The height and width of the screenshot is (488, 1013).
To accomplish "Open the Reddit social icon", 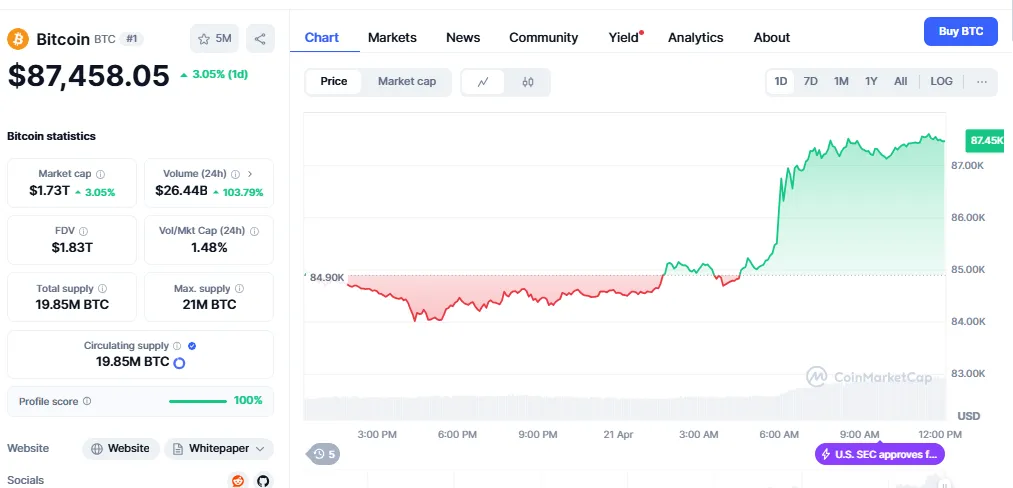I will tap(238, 480).
